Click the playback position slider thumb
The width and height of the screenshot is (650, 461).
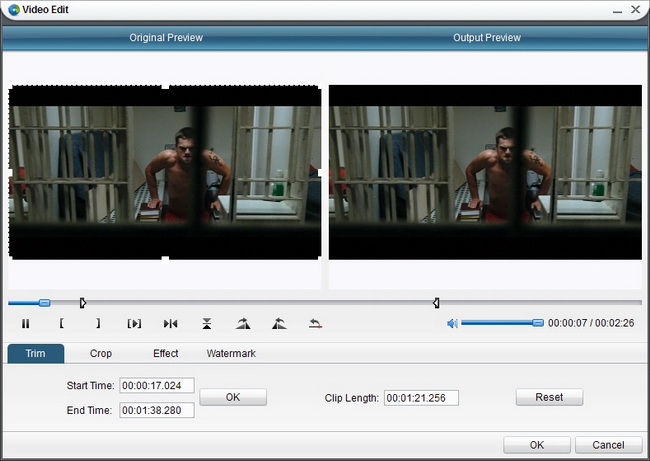point(44,303)
